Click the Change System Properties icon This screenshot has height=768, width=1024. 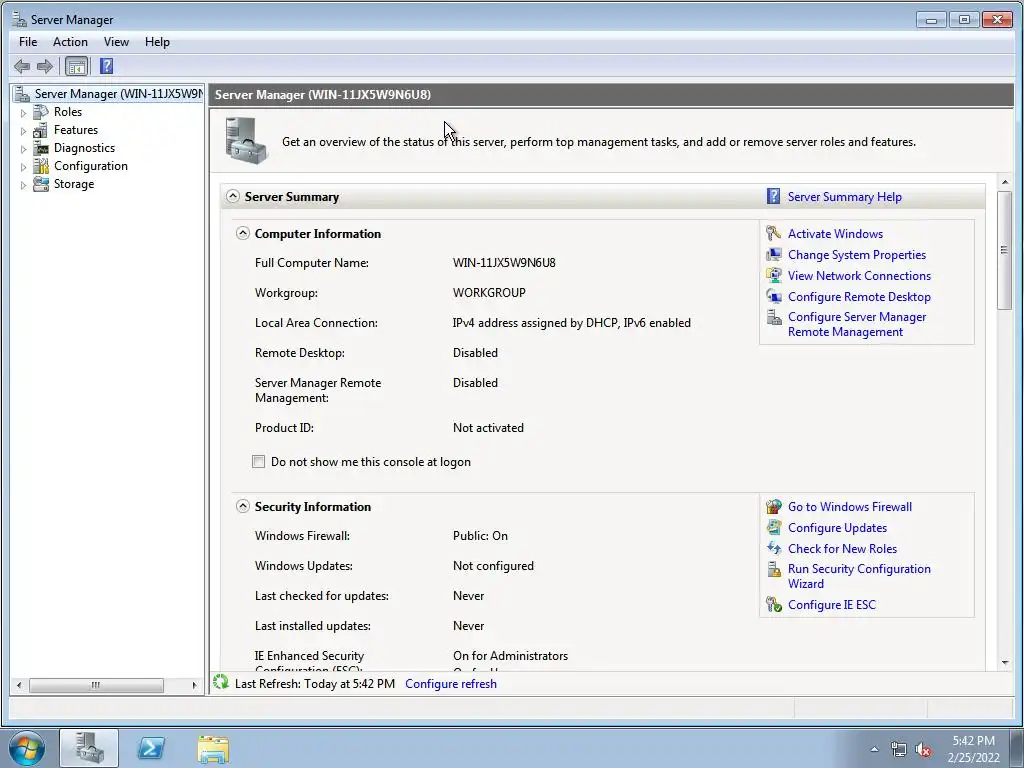[x=774, y=254]
